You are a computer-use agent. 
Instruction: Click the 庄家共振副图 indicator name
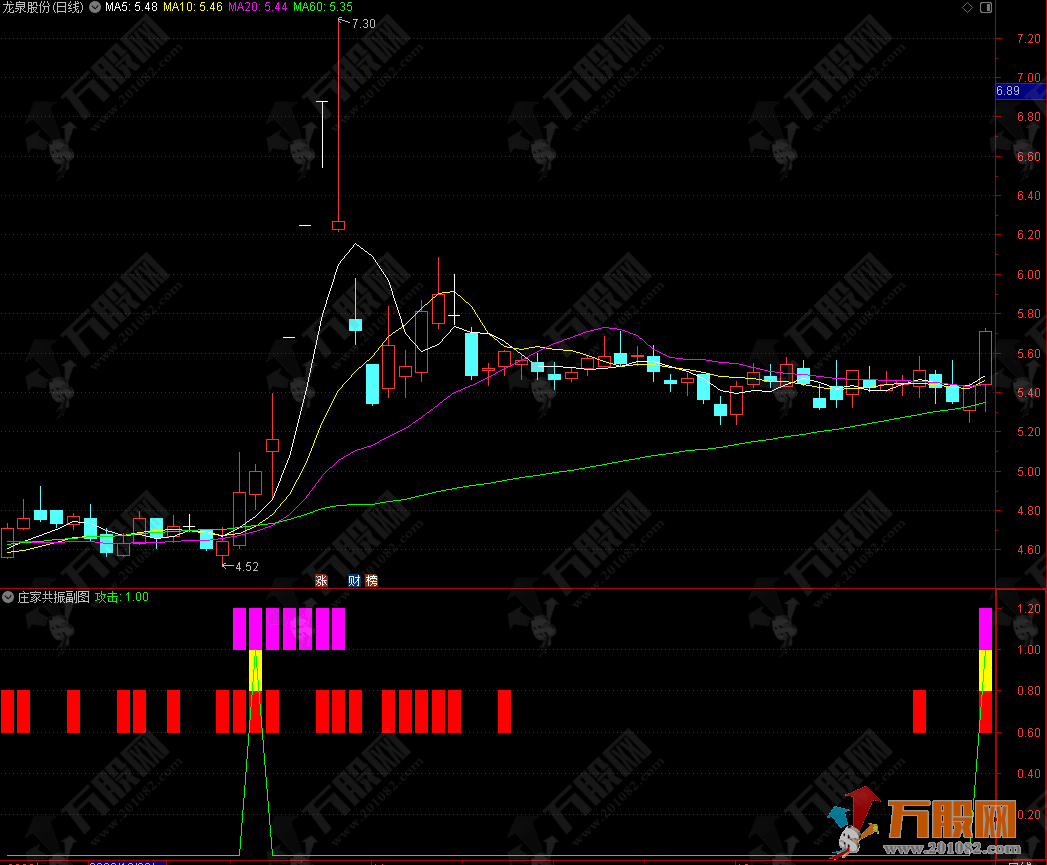tap(53, 596)
